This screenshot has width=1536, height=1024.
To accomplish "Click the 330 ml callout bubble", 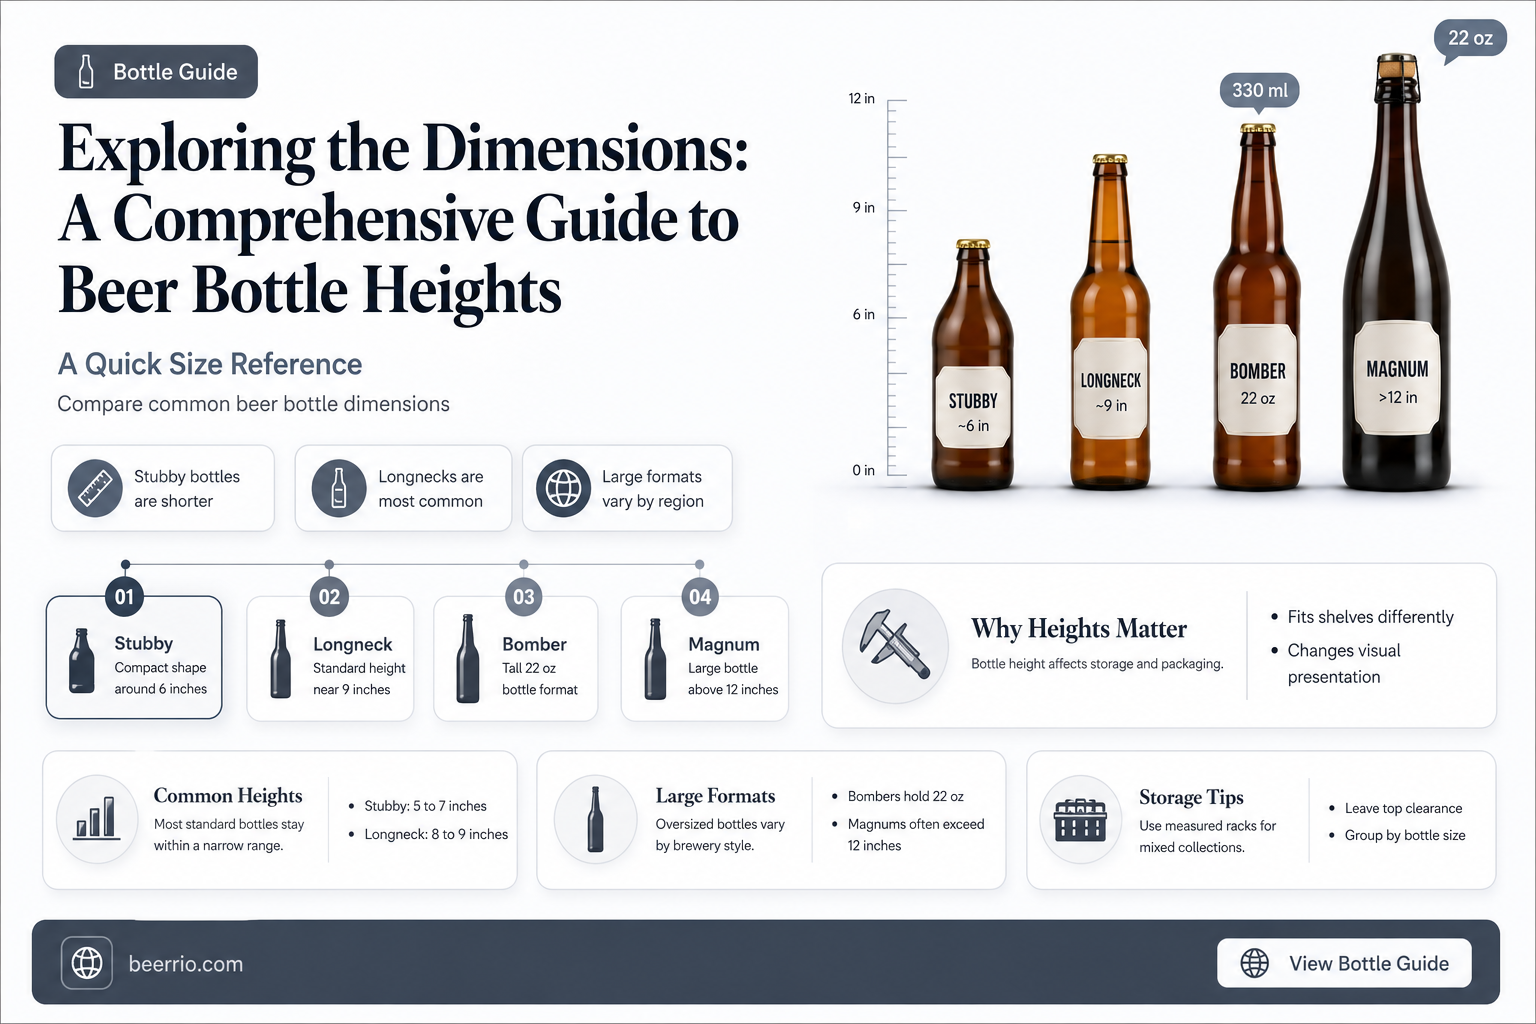I will [x=1259, y=91].
